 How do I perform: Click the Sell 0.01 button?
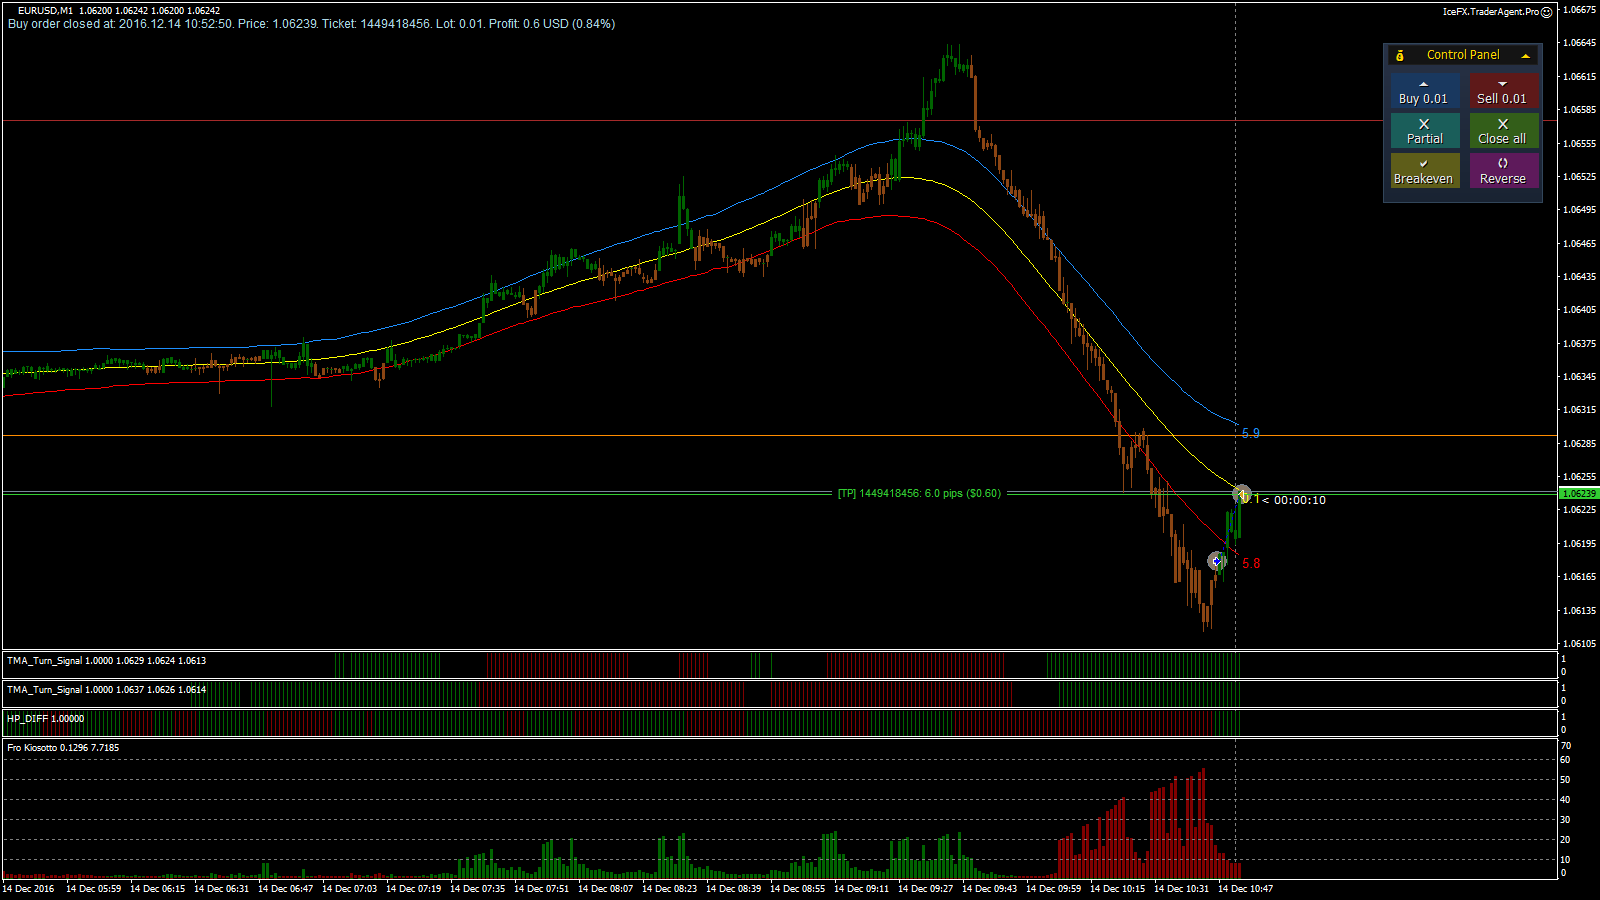tap(1503, 91)
